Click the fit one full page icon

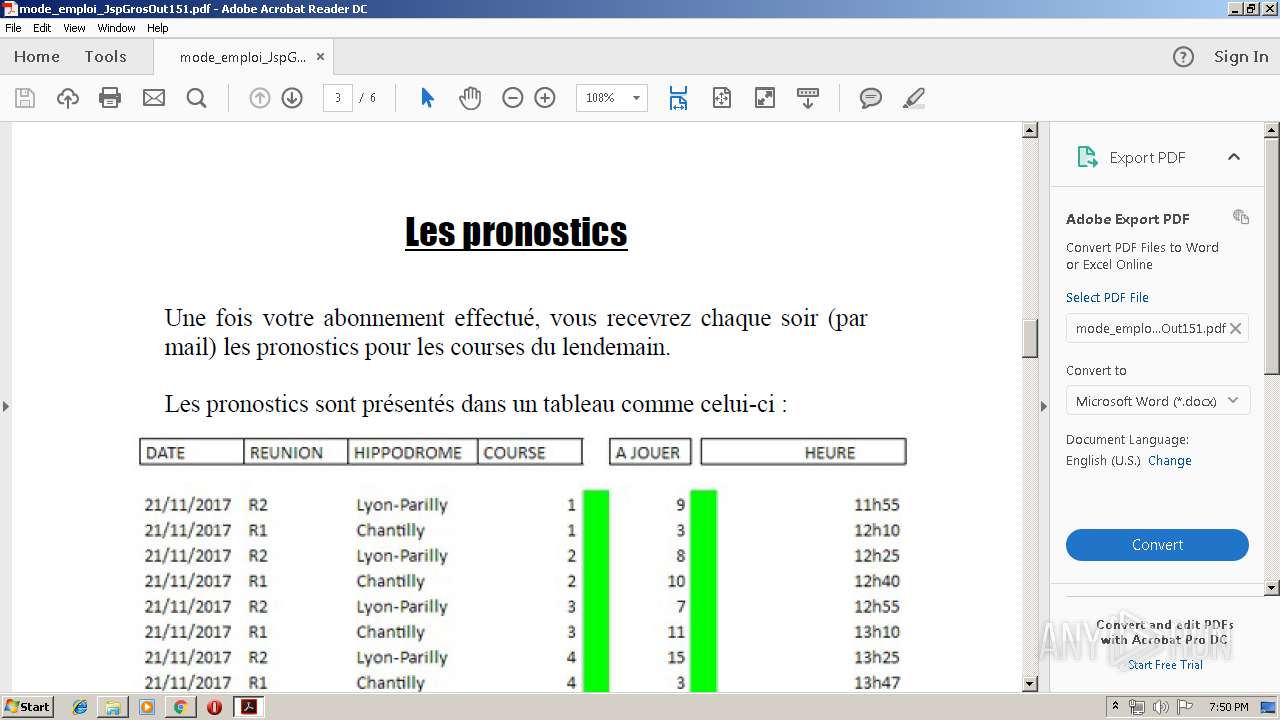(x=722, y=98)
